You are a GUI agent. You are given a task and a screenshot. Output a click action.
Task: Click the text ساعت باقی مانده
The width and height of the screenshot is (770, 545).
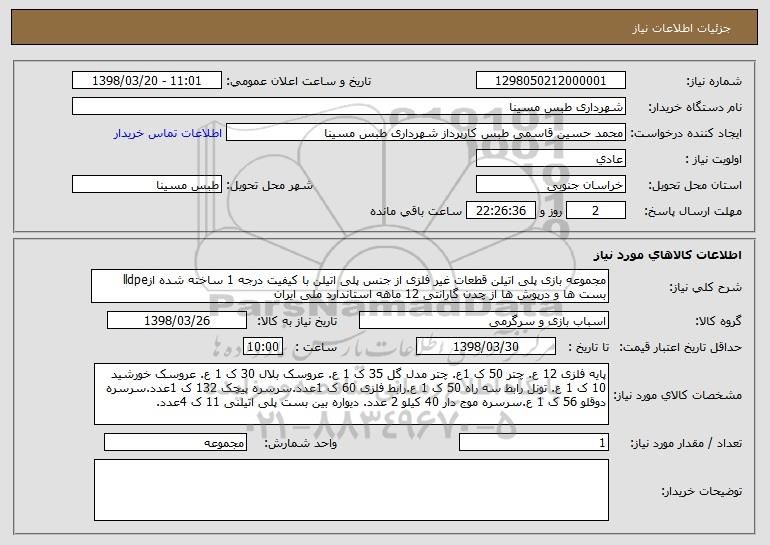point(416,211)
